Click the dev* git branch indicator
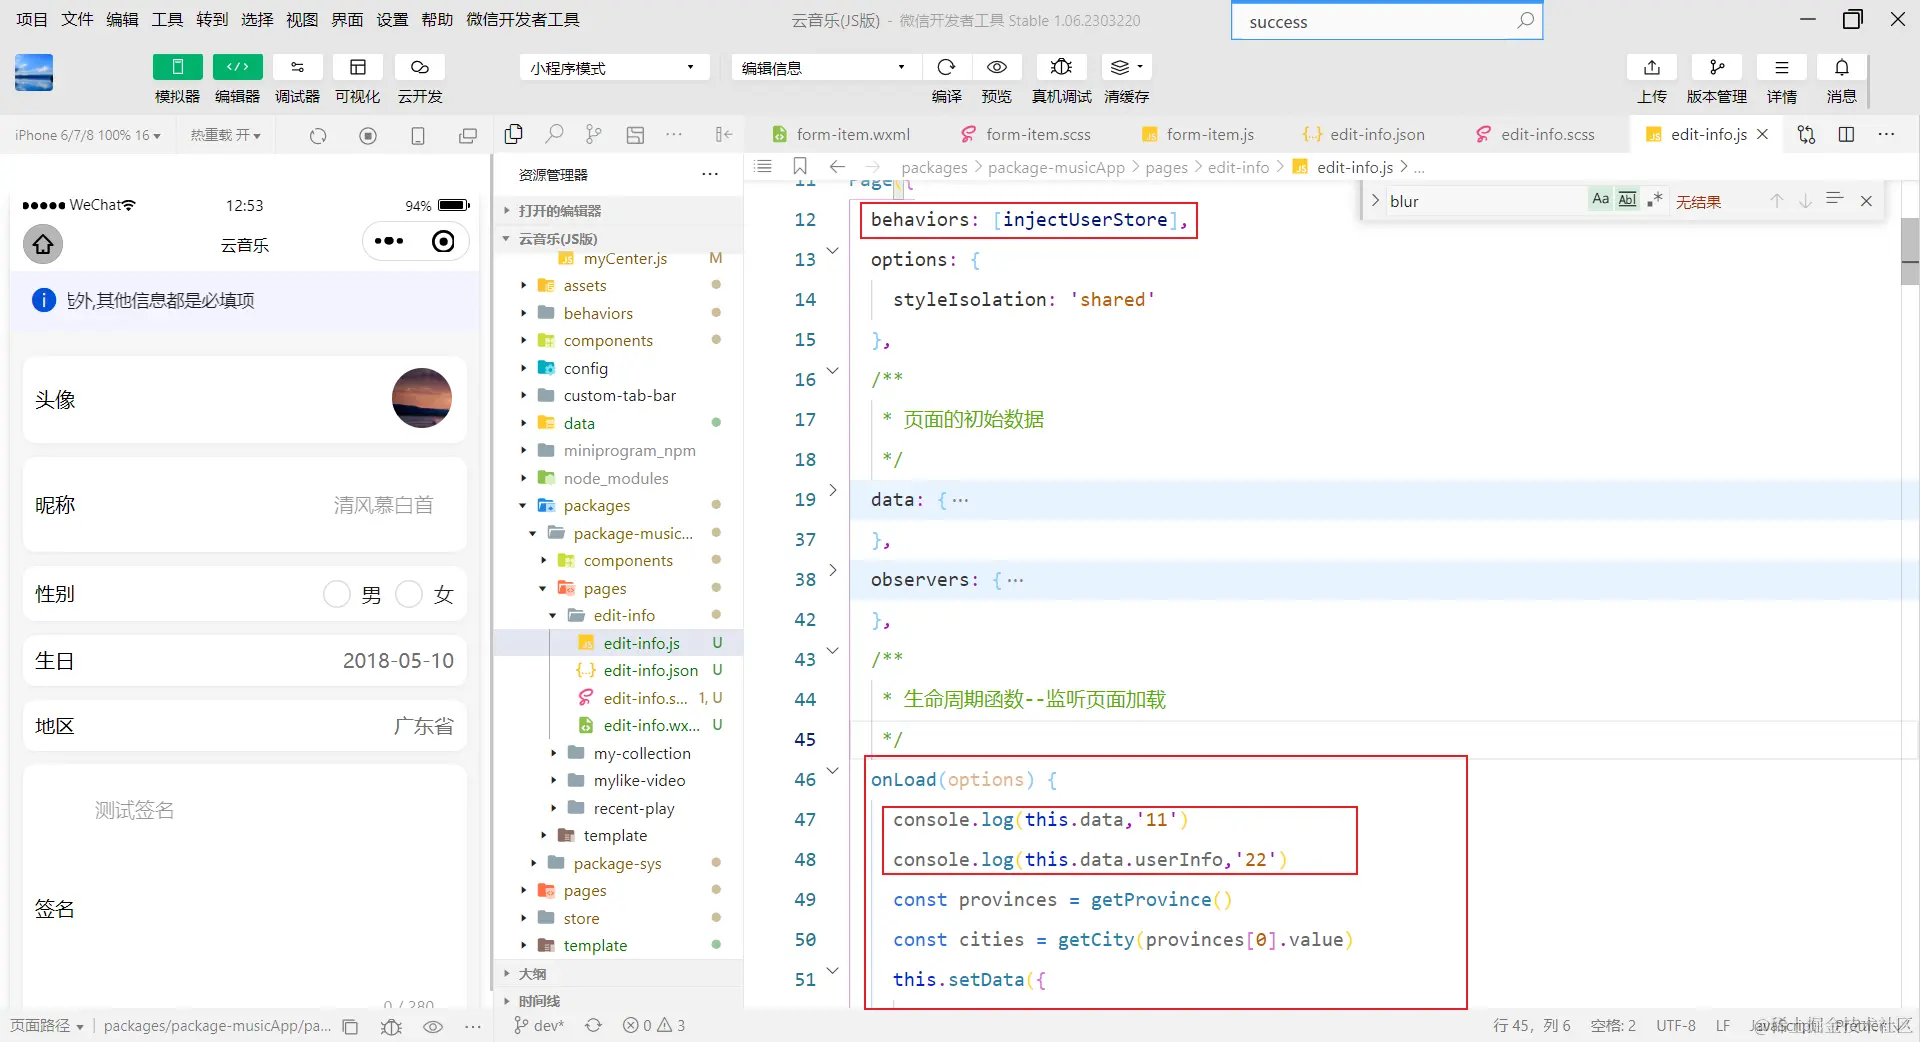 click(539, 1025)
